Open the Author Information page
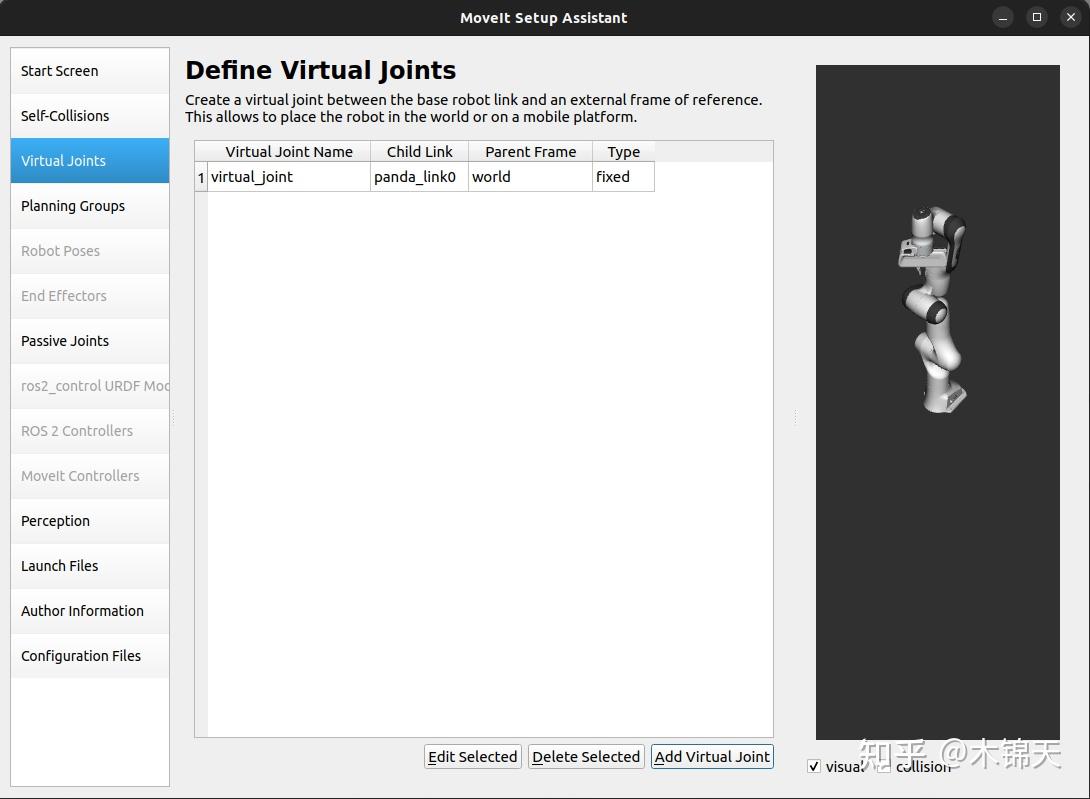Image resolution: width=1090 pixels, height=799 pixels. point(82,610)
